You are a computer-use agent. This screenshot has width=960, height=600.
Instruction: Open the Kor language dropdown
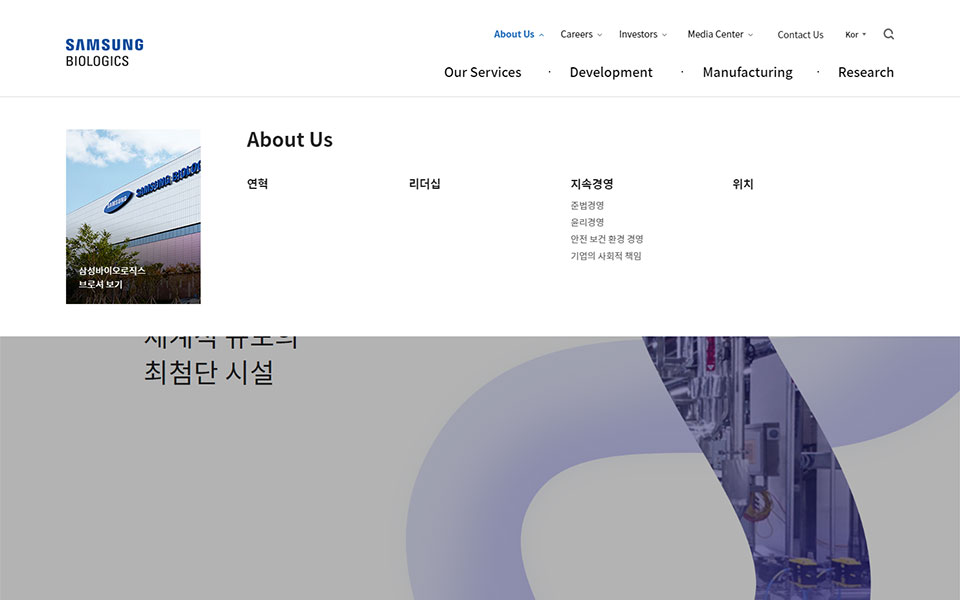point(855,35)
